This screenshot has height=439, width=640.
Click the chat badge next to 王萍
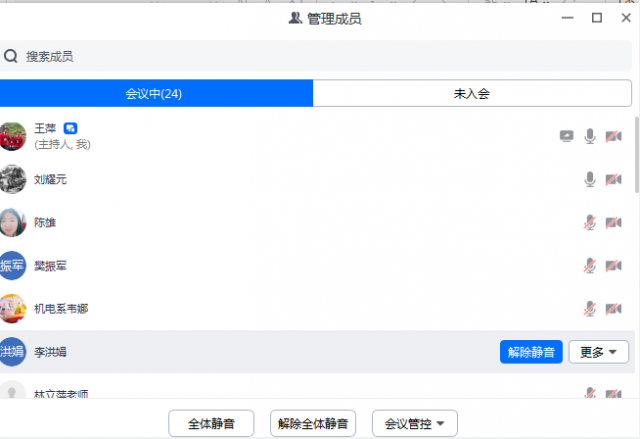[71, 128]
